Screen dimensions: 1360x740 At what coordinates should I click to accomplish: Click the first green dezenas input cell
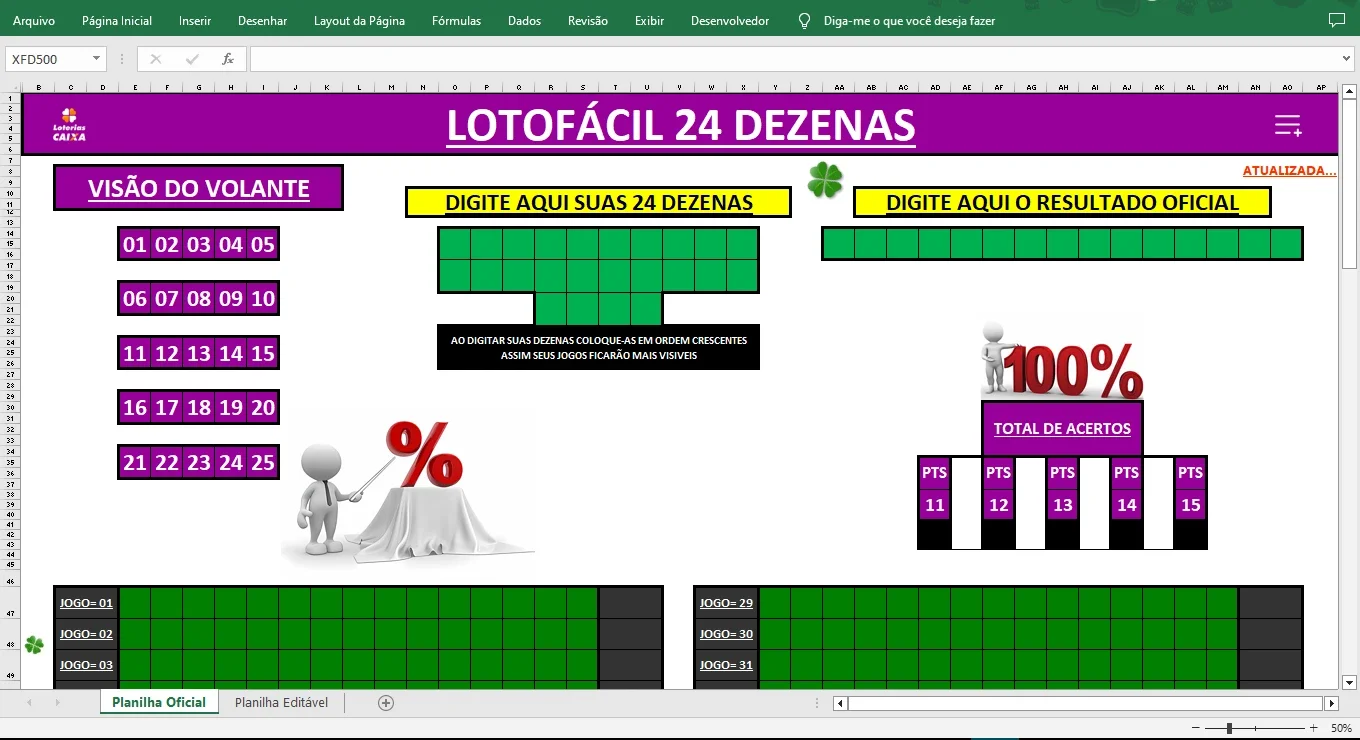pos(454,244)
